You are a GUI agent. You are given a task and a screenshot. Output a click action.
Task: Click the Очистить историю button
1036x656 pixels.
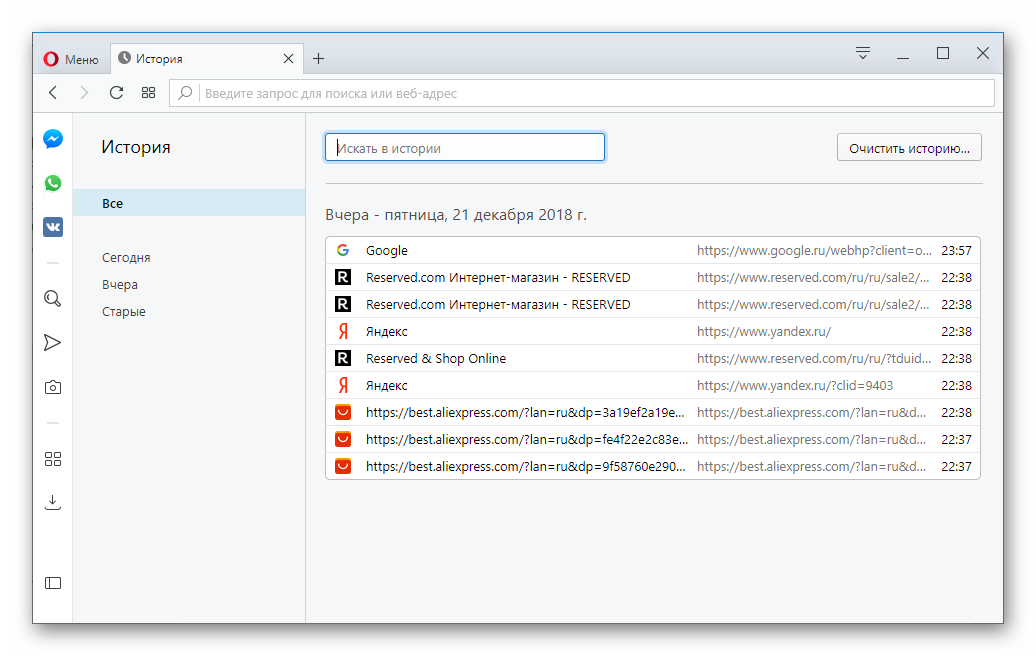pyautogui.click(x=908, y=148)
